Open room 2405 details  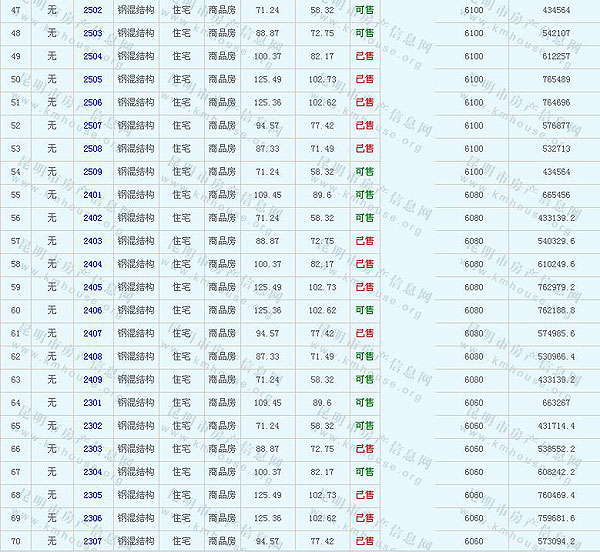pos(92,287)
